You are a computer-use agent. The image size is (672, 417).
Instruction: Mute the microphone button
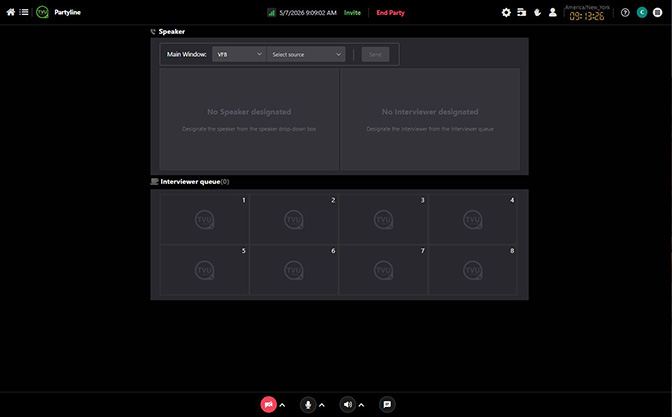pos(308,404)
